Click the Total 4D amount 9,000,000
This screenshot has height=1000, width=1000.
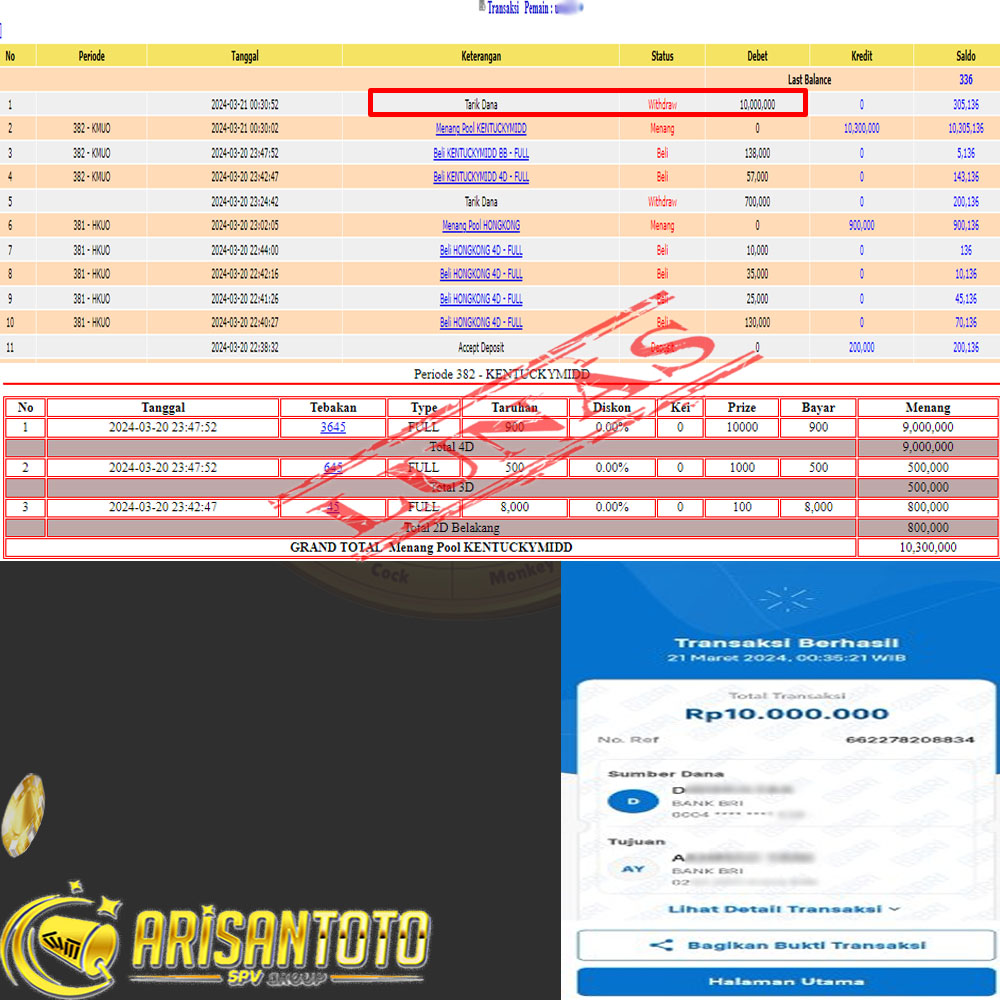927,447
